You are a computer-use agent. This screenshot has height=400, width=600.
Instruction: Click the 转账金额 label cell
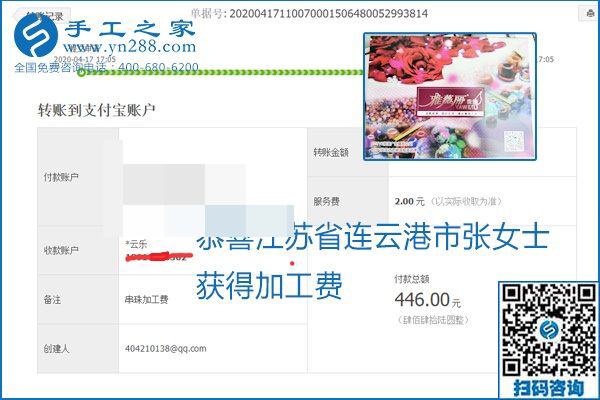(x=347, y=152)
